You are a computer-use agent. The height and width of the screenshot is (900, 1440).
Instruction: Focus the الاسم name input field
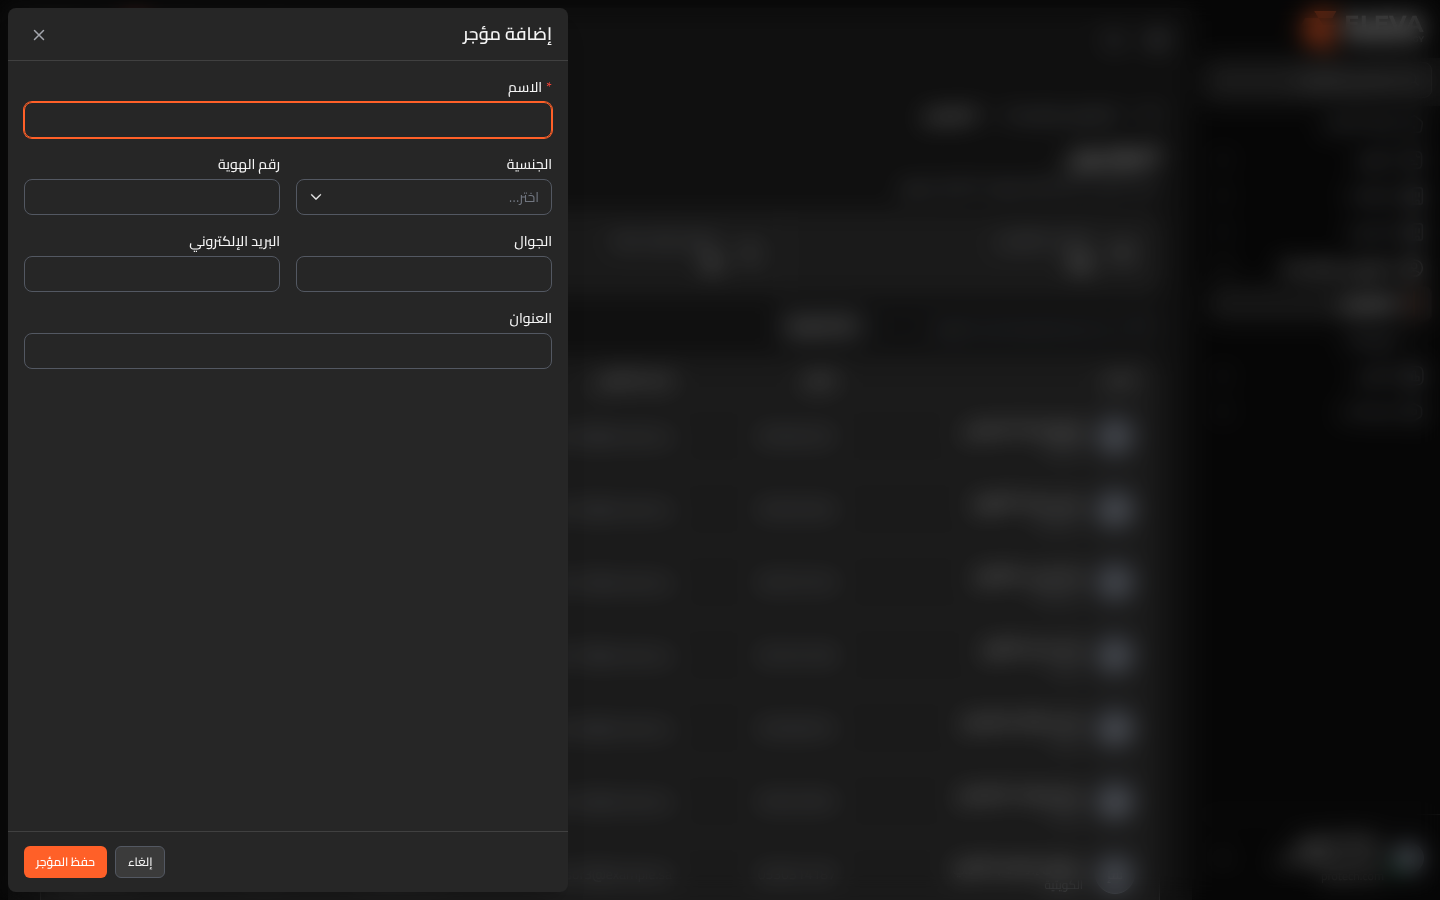point(288,120)
